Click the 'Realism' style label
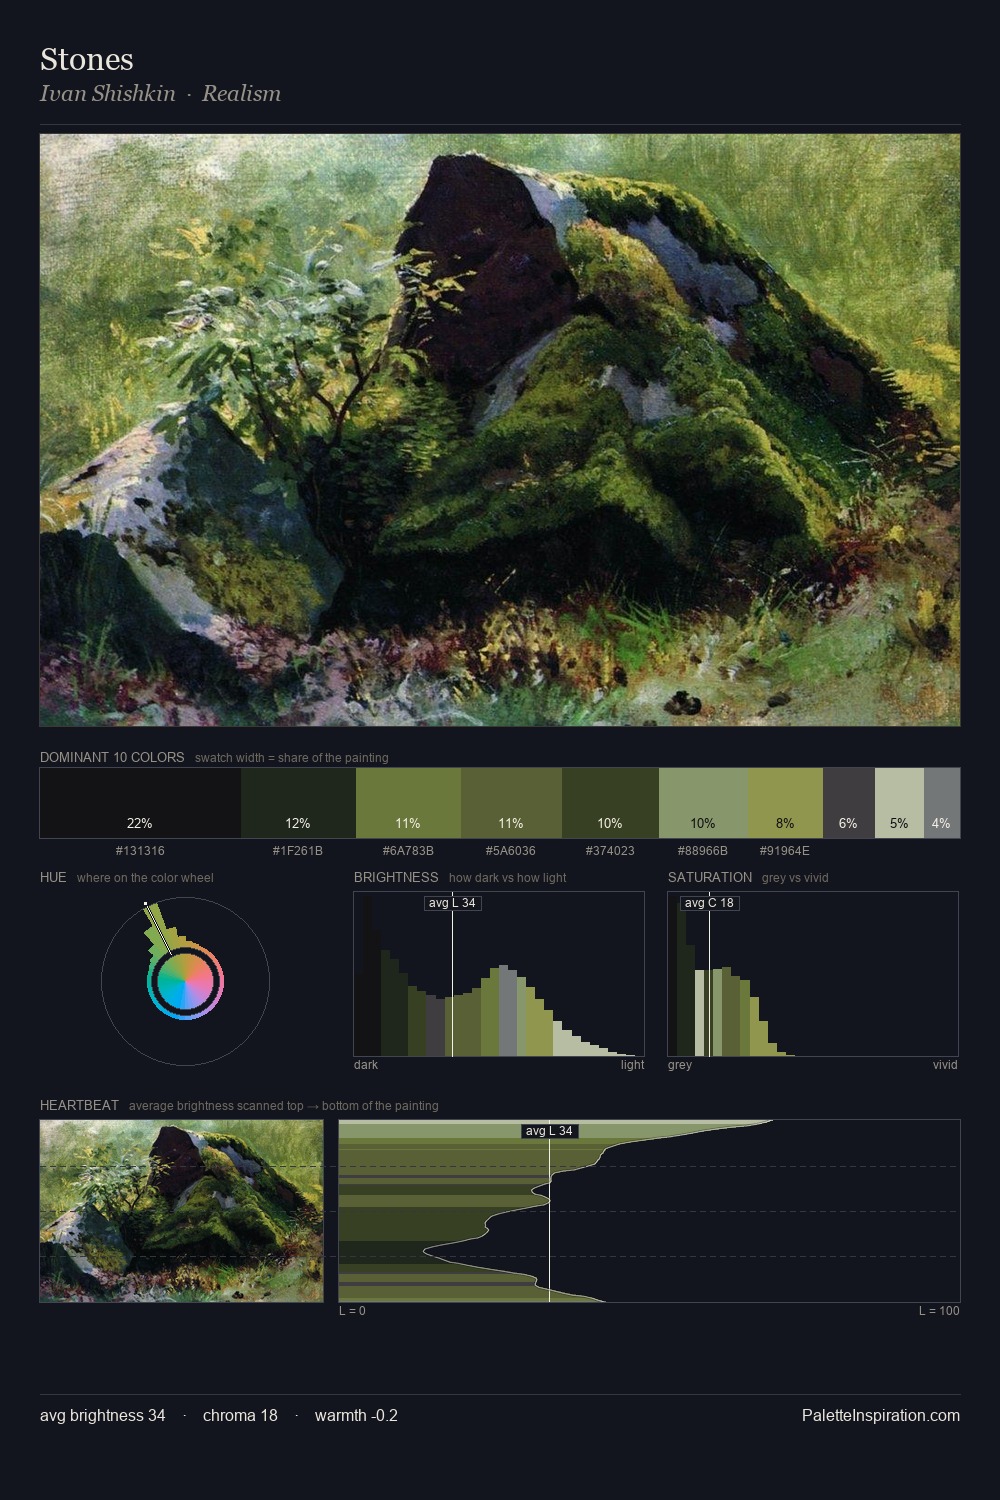This screenshot has width=1000, height=1500. (x=241, y=94)
